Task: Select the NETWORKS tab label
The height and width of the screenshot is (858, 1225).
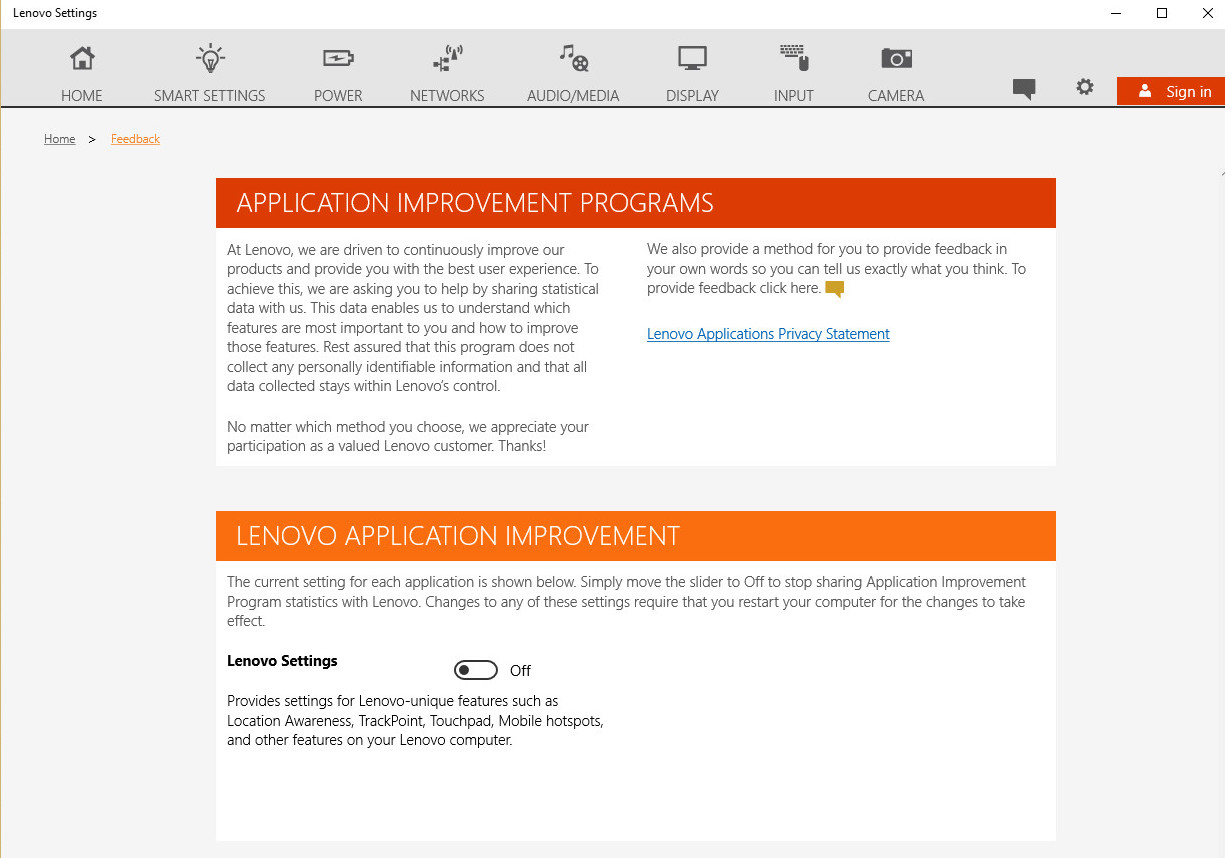Action: click(447, 96)
